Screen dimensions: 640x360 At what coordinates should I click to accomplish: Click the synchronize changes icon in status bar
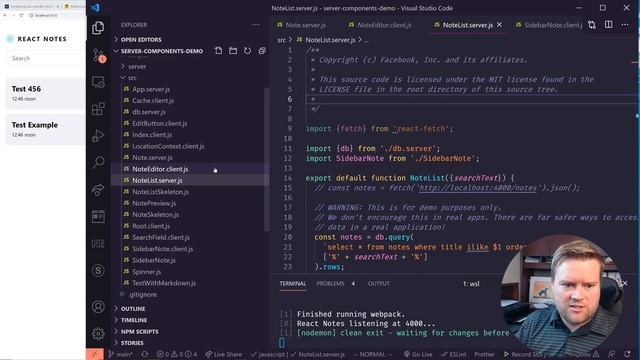(x=144, y=354)
